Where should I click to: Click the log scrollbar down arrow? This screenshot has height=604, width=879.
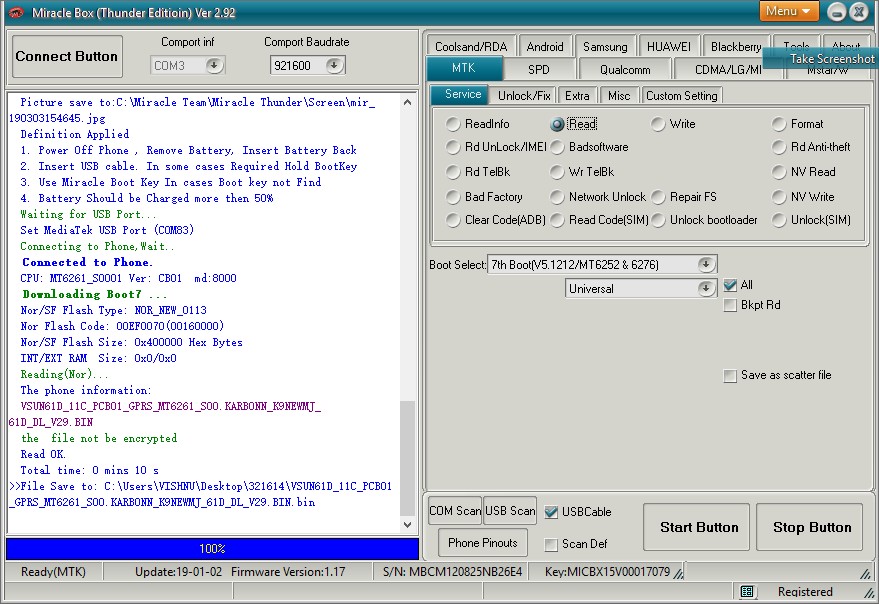tap(408, 525)
